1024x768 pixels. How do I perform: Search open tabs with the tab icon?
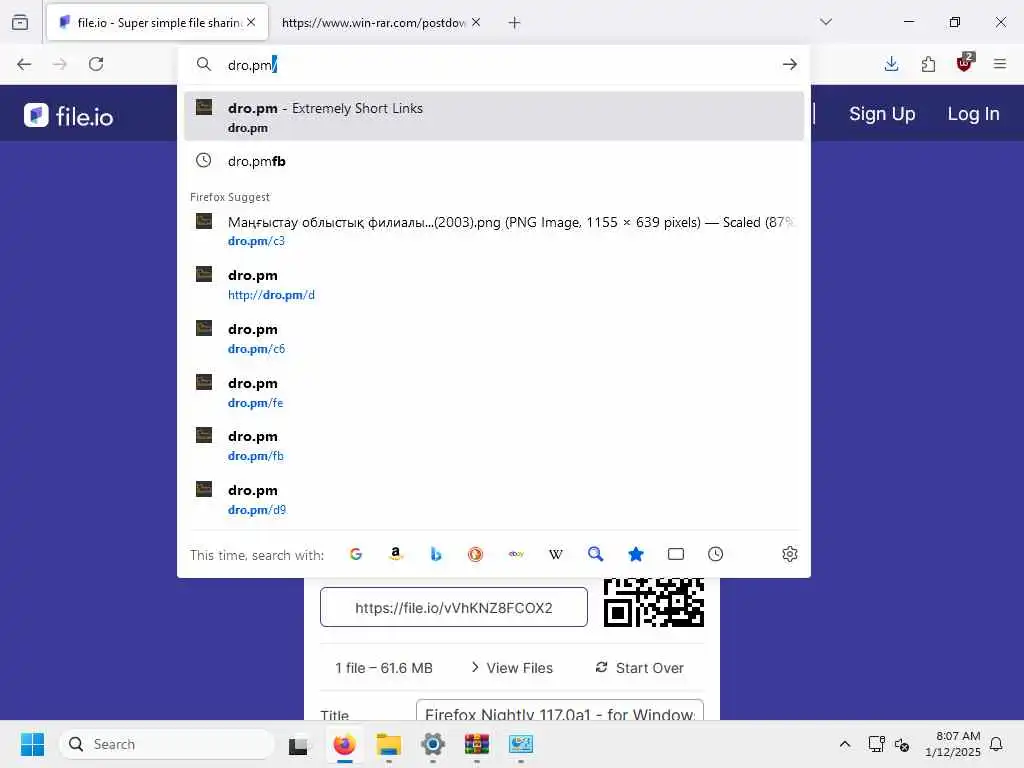pyautogui.click(x=676, y=554)
